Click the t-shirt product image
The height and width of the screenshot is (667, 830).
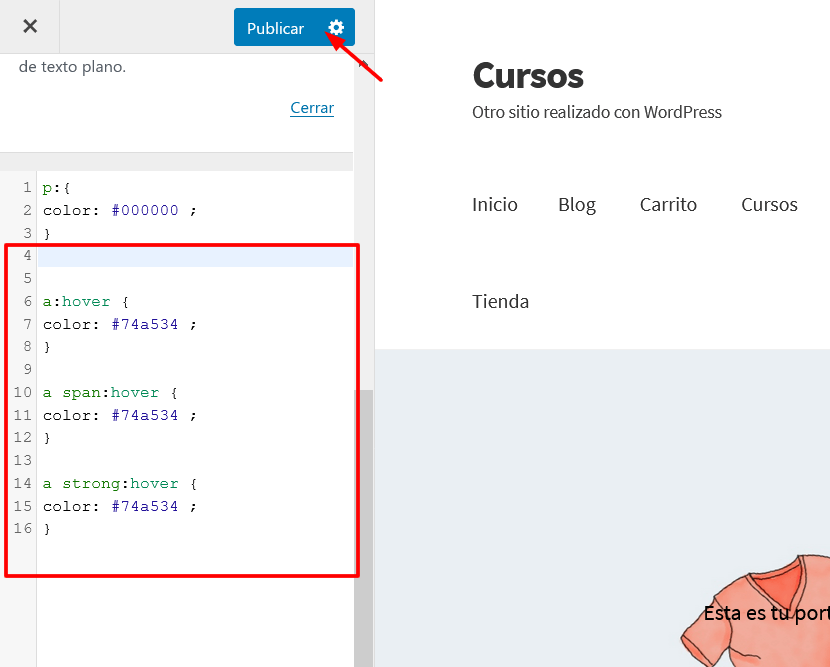click(x=755, y=611)
